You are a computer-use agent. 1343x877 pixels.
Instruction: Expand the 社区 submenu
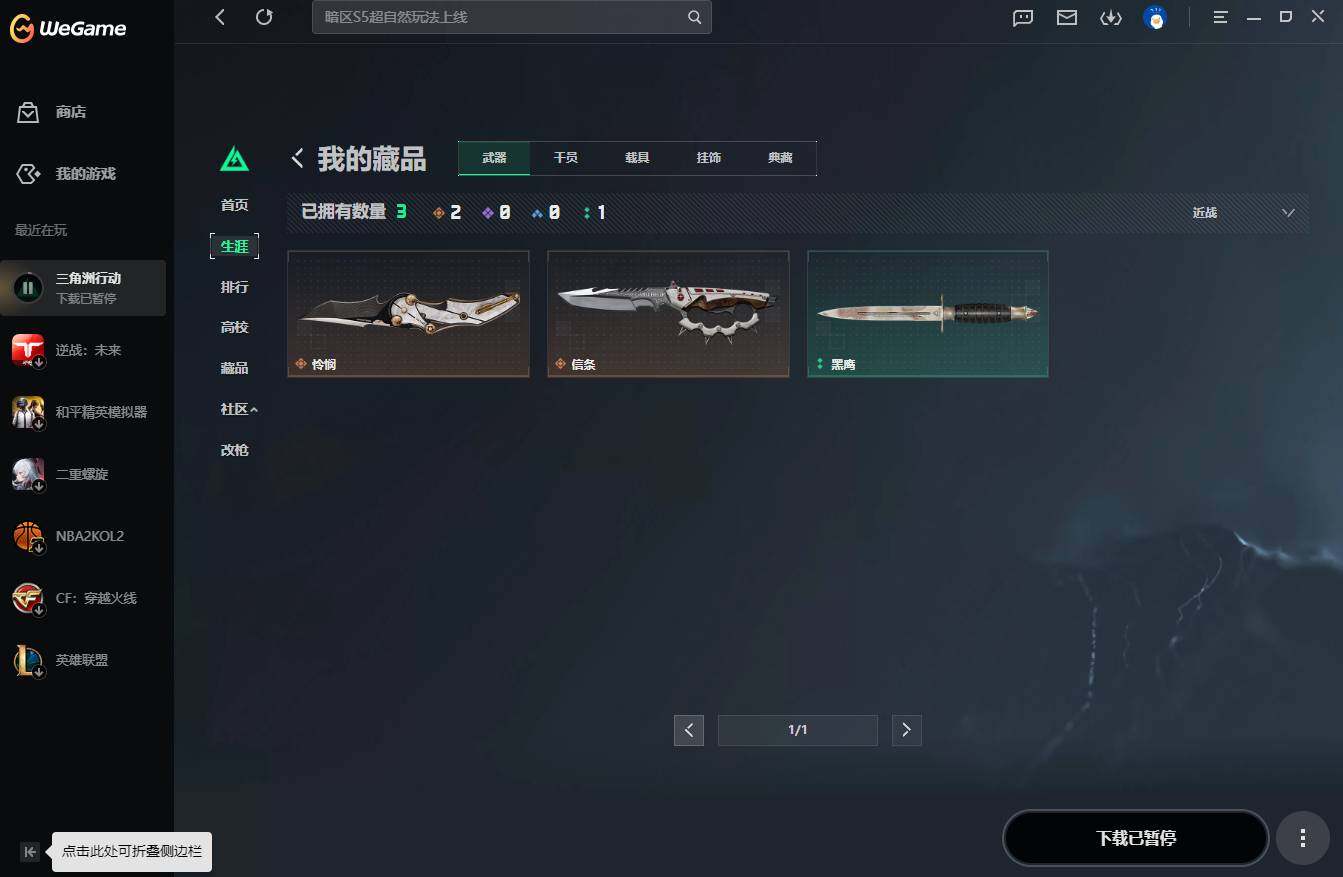(239, 409)
